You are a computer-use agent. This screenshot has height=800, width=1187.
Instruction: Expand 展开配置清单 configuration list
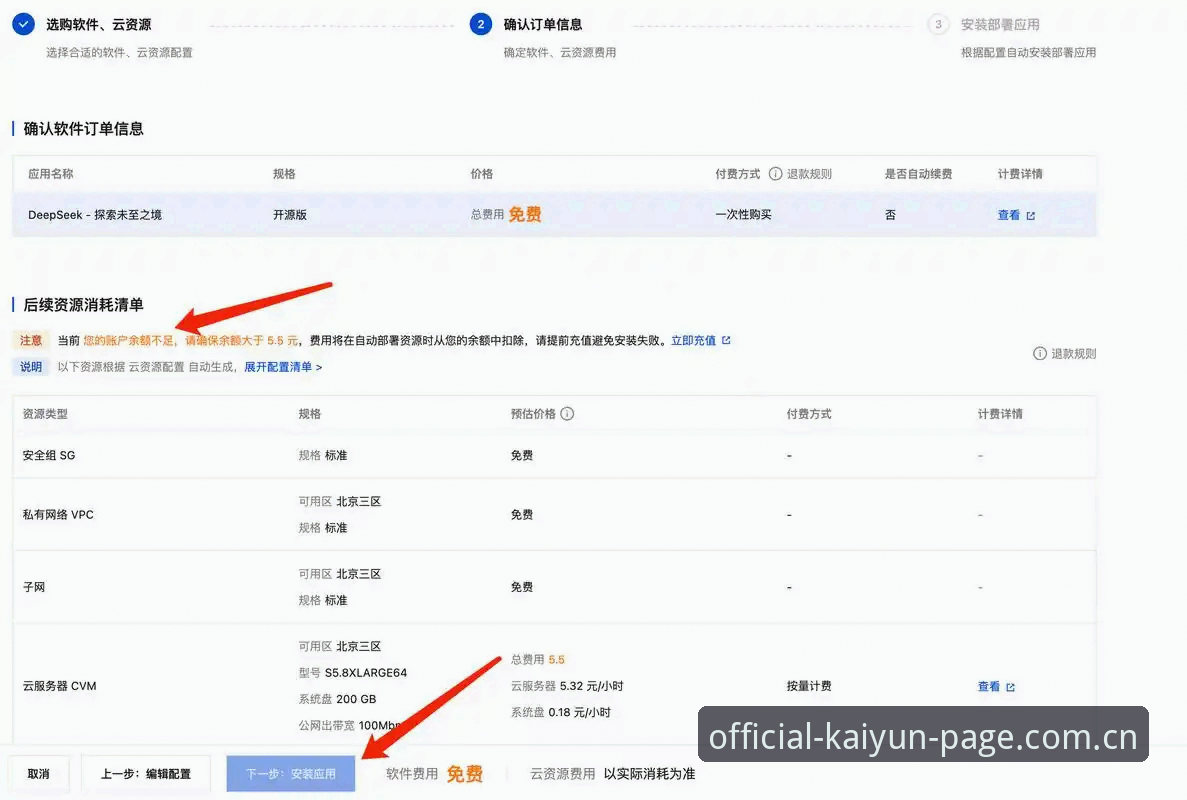282,367
